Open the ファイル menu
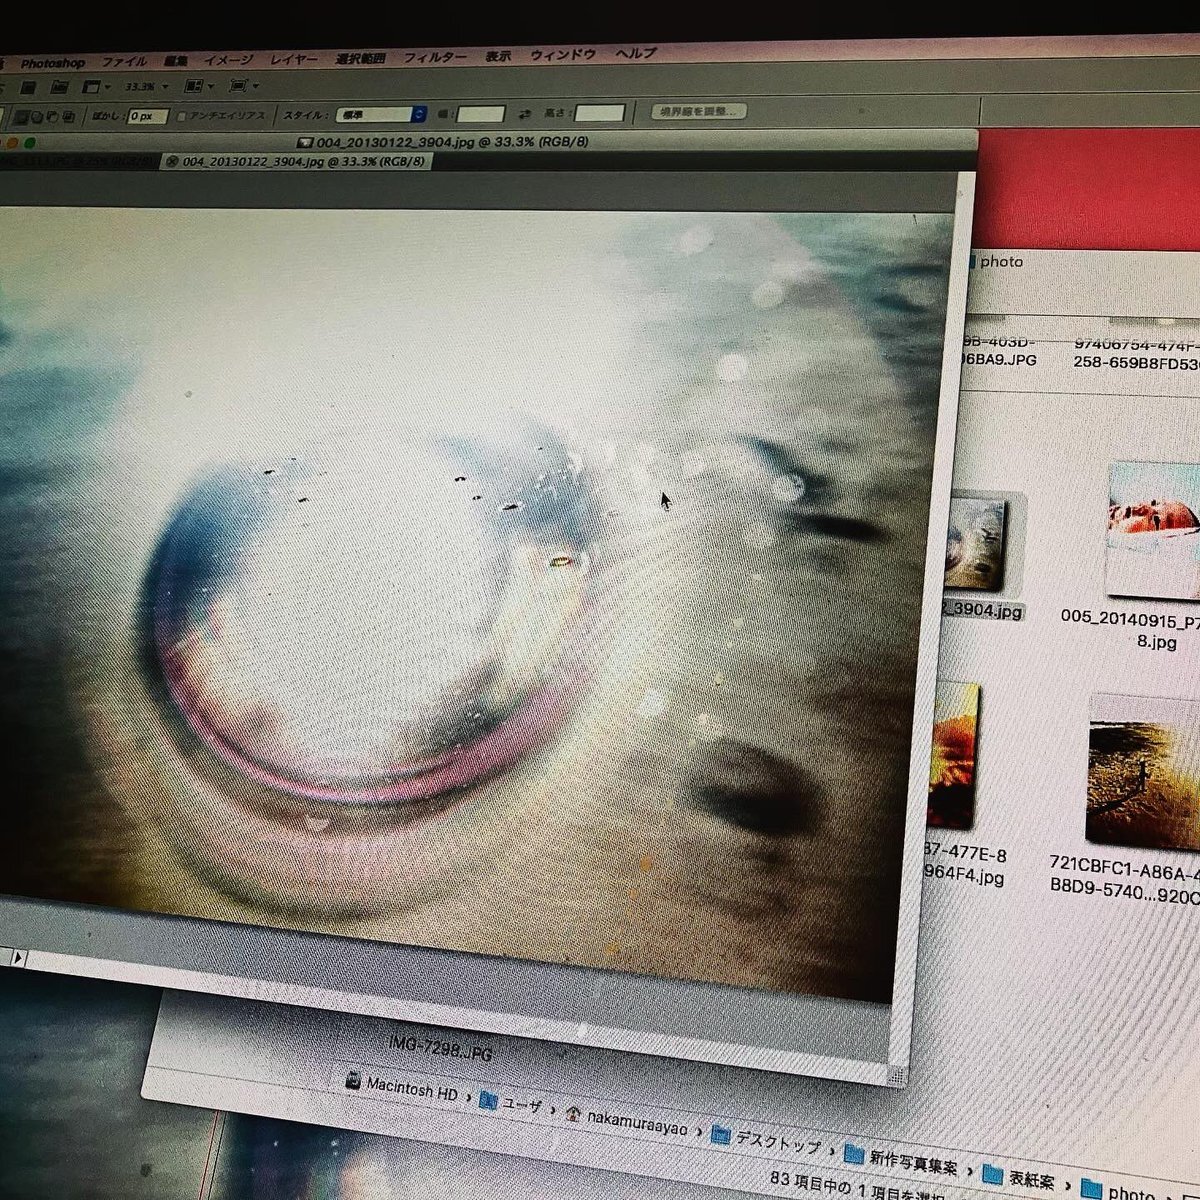The image size is (1200, 1200). 124,62
